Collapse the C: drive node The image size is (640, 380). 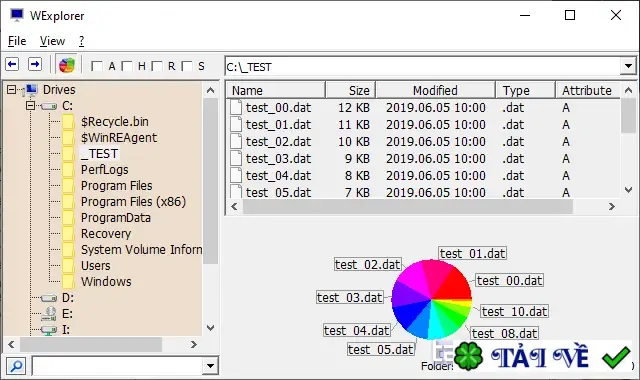[x=30, y=106]
